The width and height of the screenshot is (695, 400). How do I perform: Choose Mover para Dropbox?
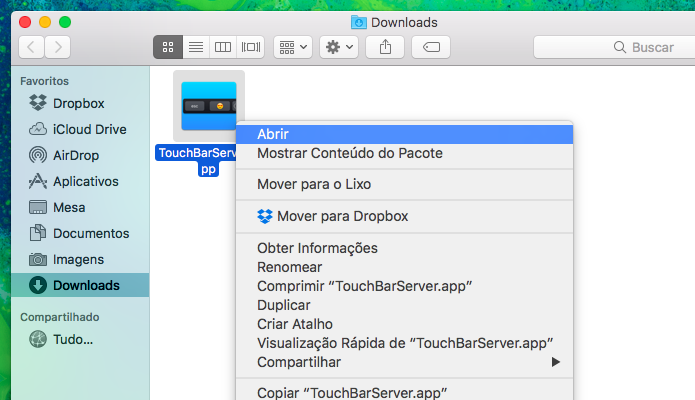(404, 216)
